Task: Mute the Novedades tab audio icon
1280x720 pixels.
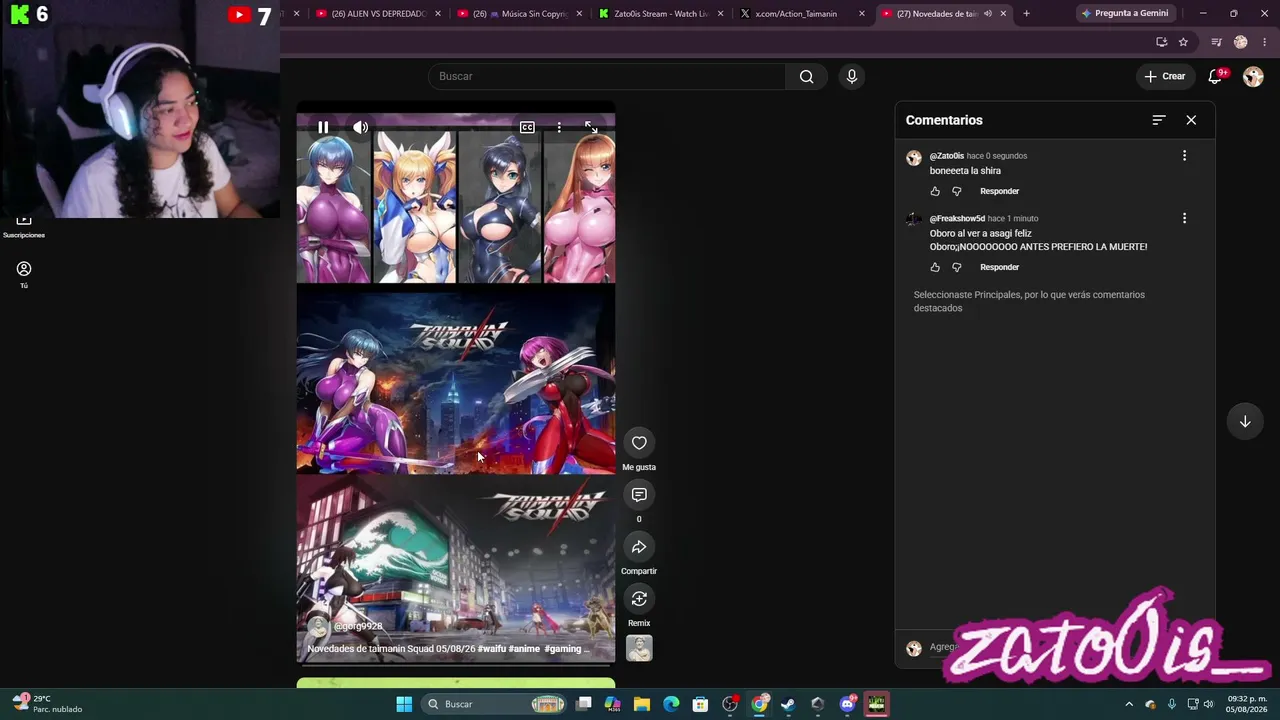Action: 987,14
